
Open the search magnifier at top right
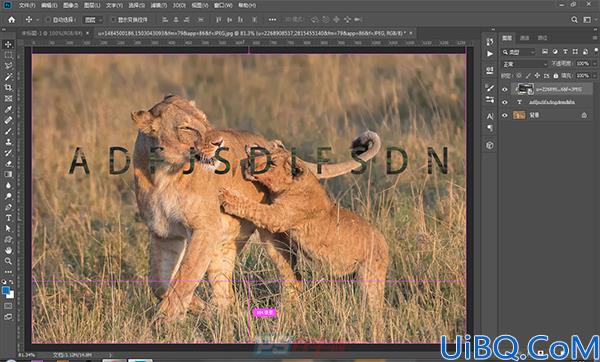[x=574, y=20]
